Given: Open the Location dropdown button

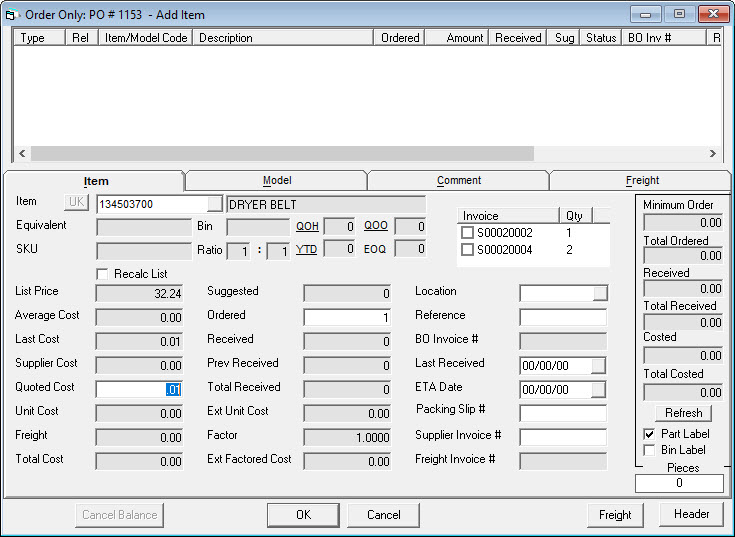Looking at the screenshot, I should pos(600,293).
